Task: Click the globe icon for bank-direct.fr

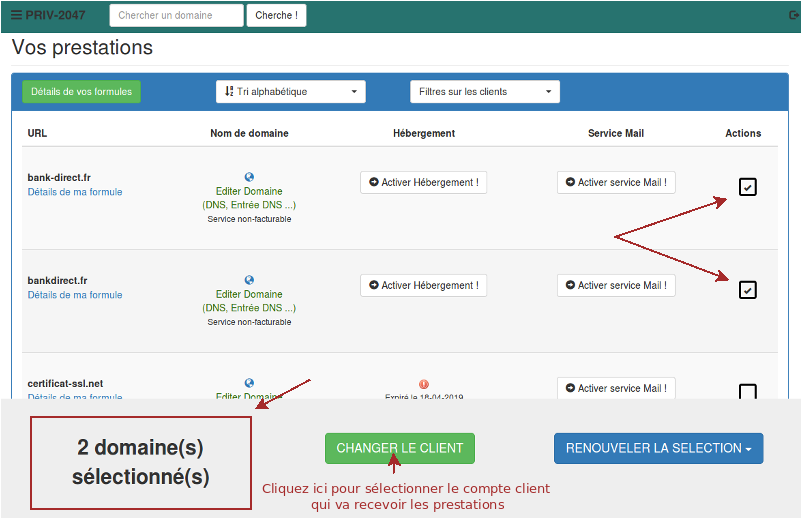Action: 249,177
